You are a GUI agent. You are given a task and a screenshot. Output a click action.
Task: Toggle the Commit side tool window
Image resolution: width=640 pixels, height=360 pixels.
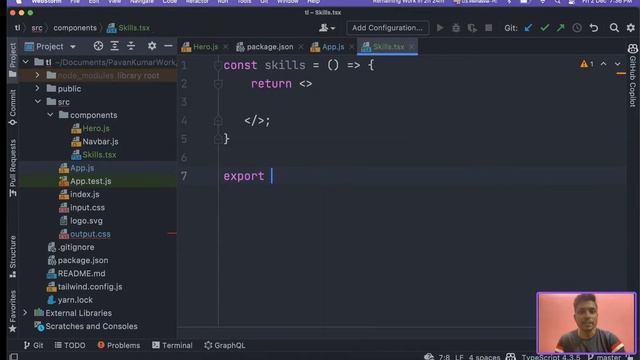[13, 107]
